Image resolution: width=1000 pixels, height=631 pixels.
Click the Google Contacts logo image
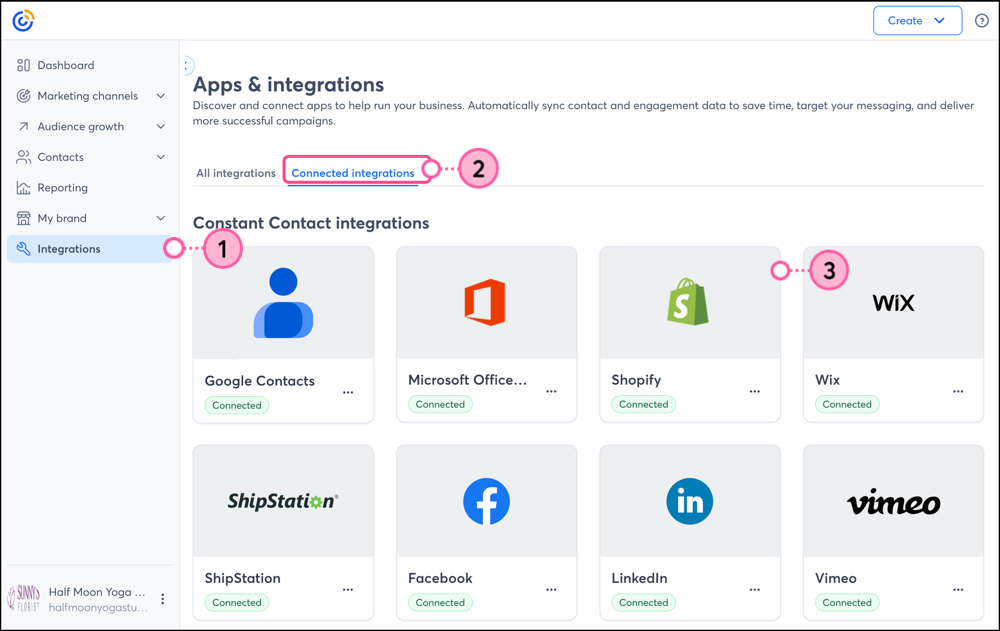(x=283, y=303)
